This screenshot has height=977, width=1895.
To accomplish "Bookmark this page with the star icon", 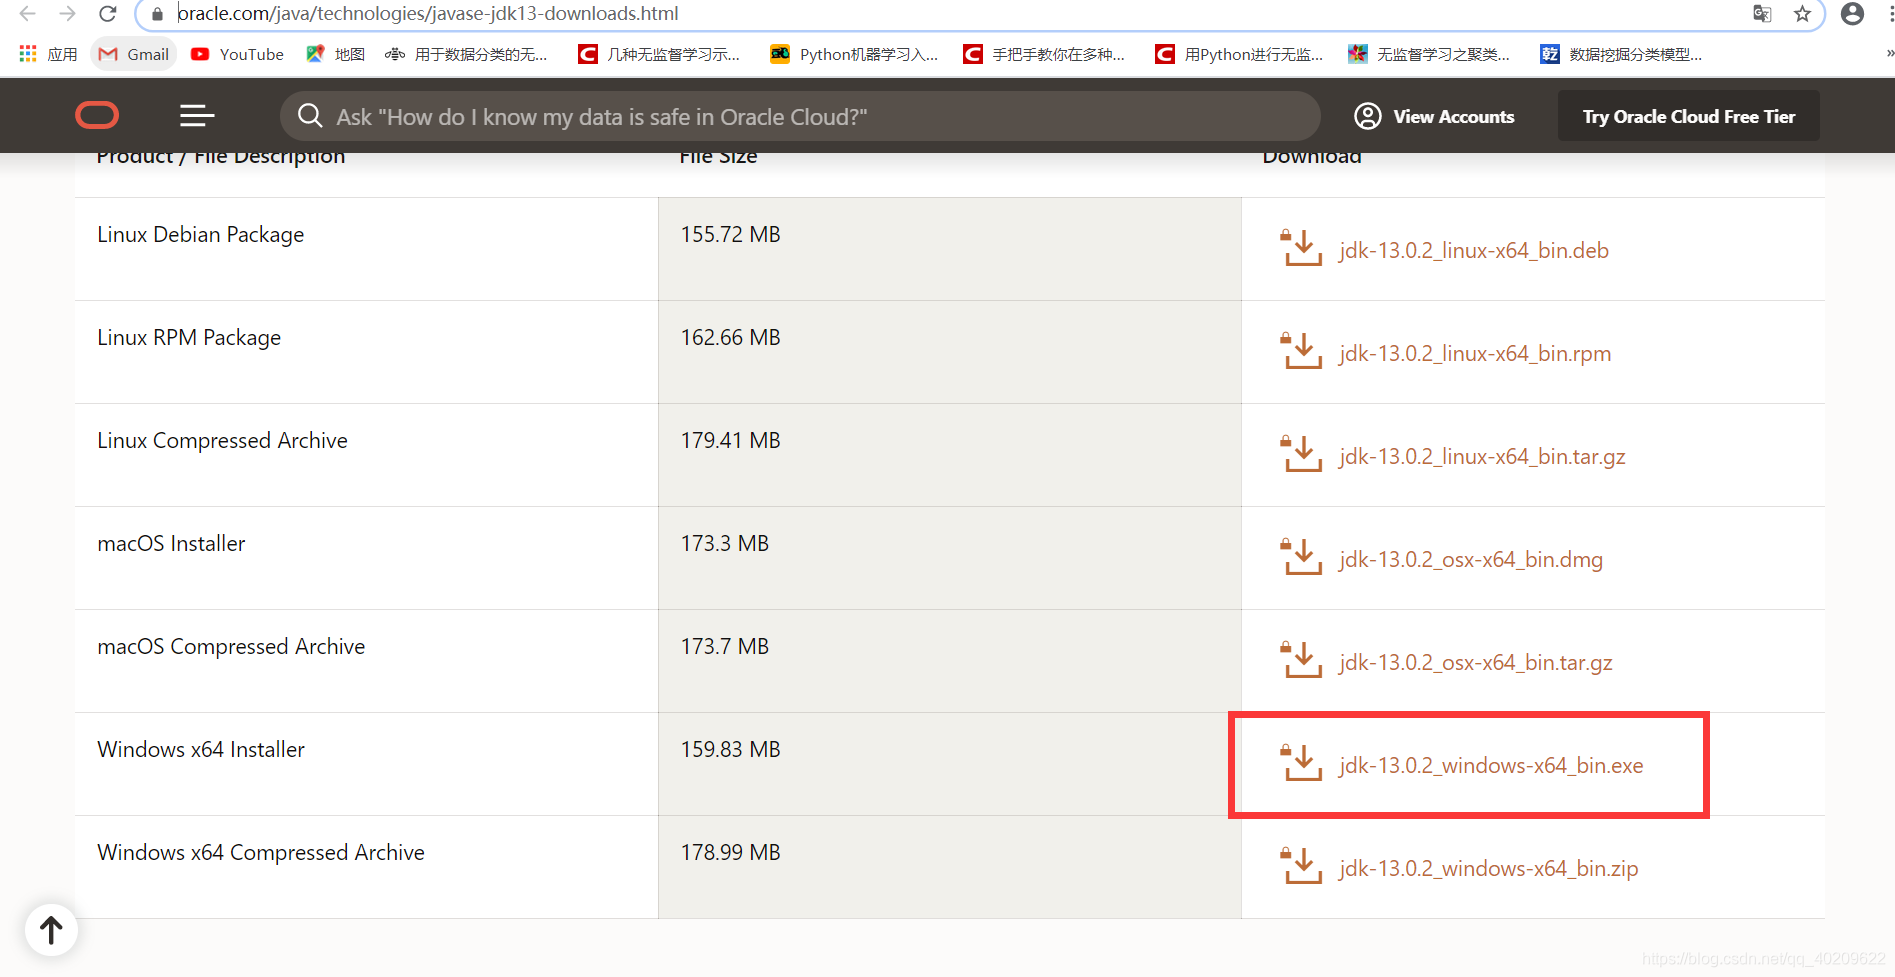I will (x=1802, y=14).
